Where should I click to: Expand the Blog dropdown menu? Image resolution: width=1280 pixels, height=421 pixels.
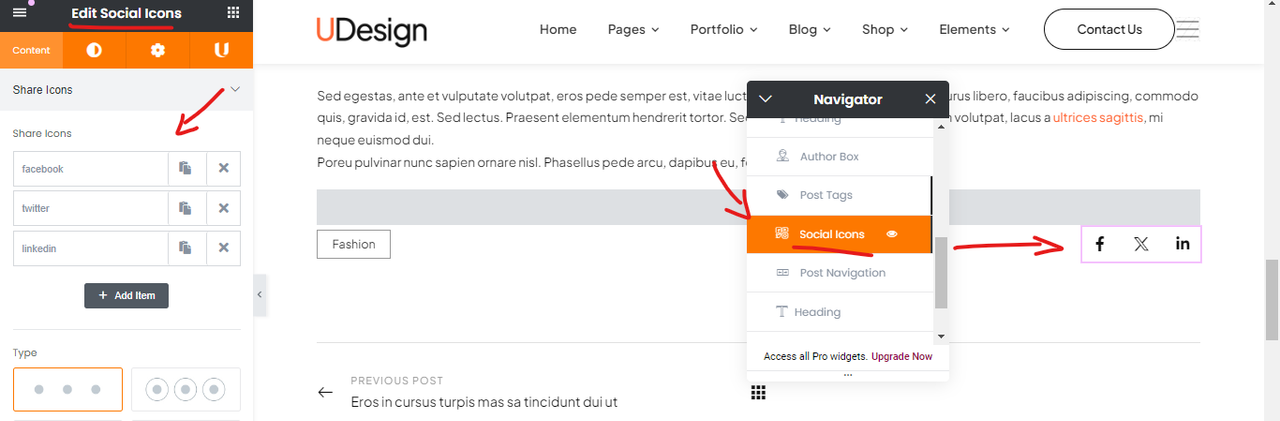point(810,30)
